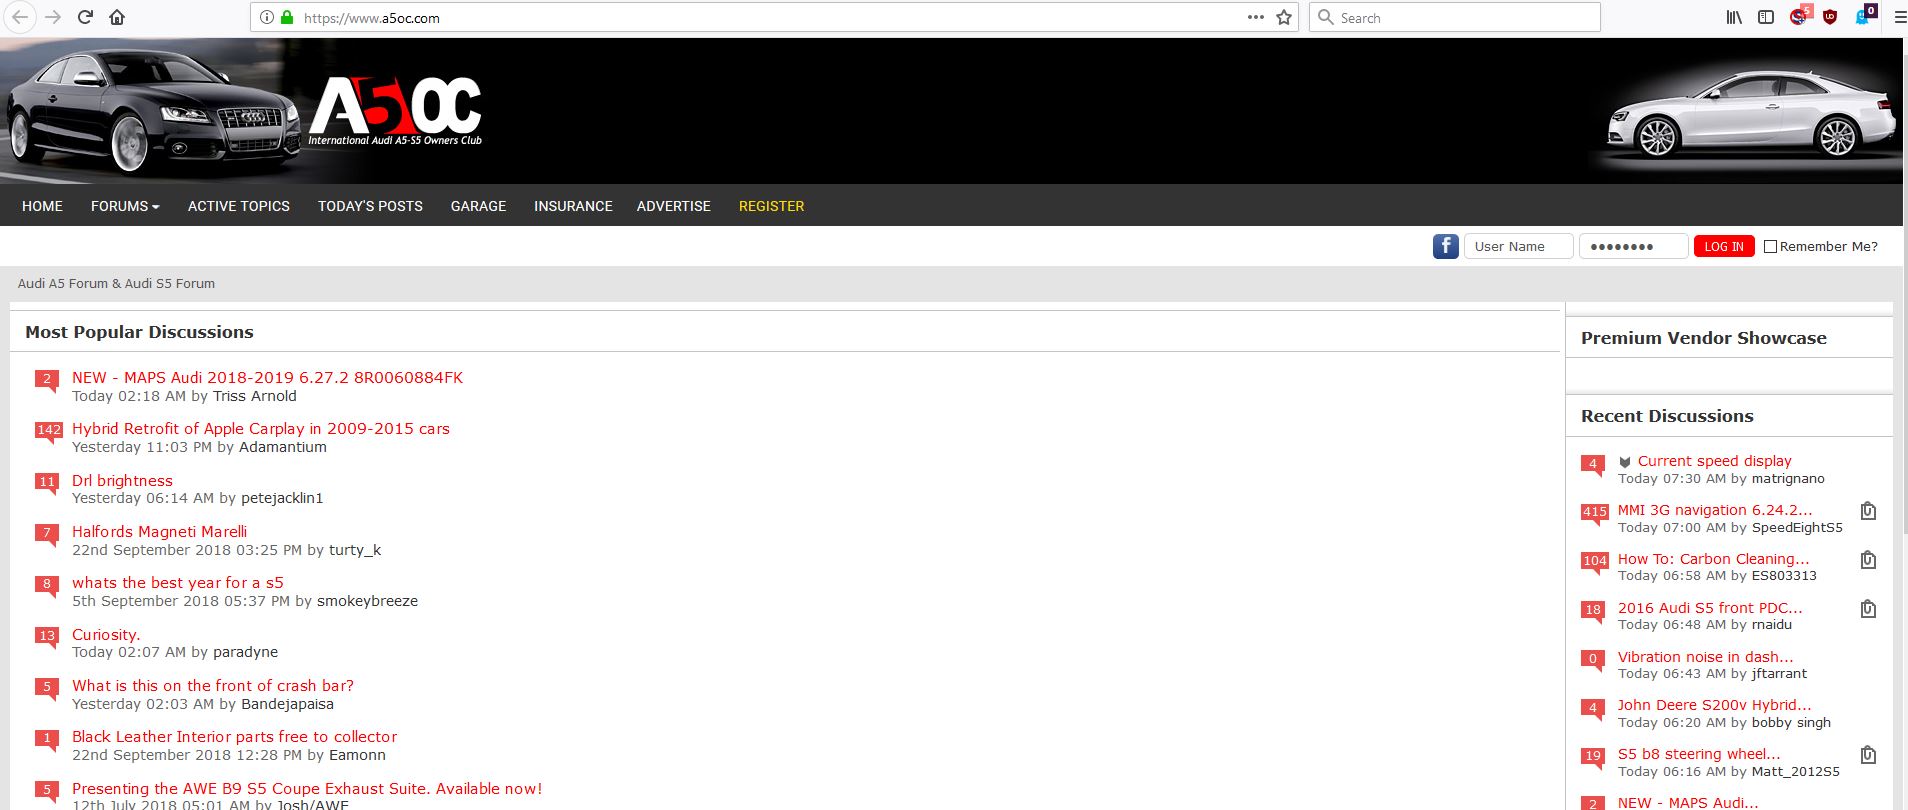Go to Home in nav bar
Image resolution: width=1908 pixels, height=810 pixels.
click(x=42, y=206)
